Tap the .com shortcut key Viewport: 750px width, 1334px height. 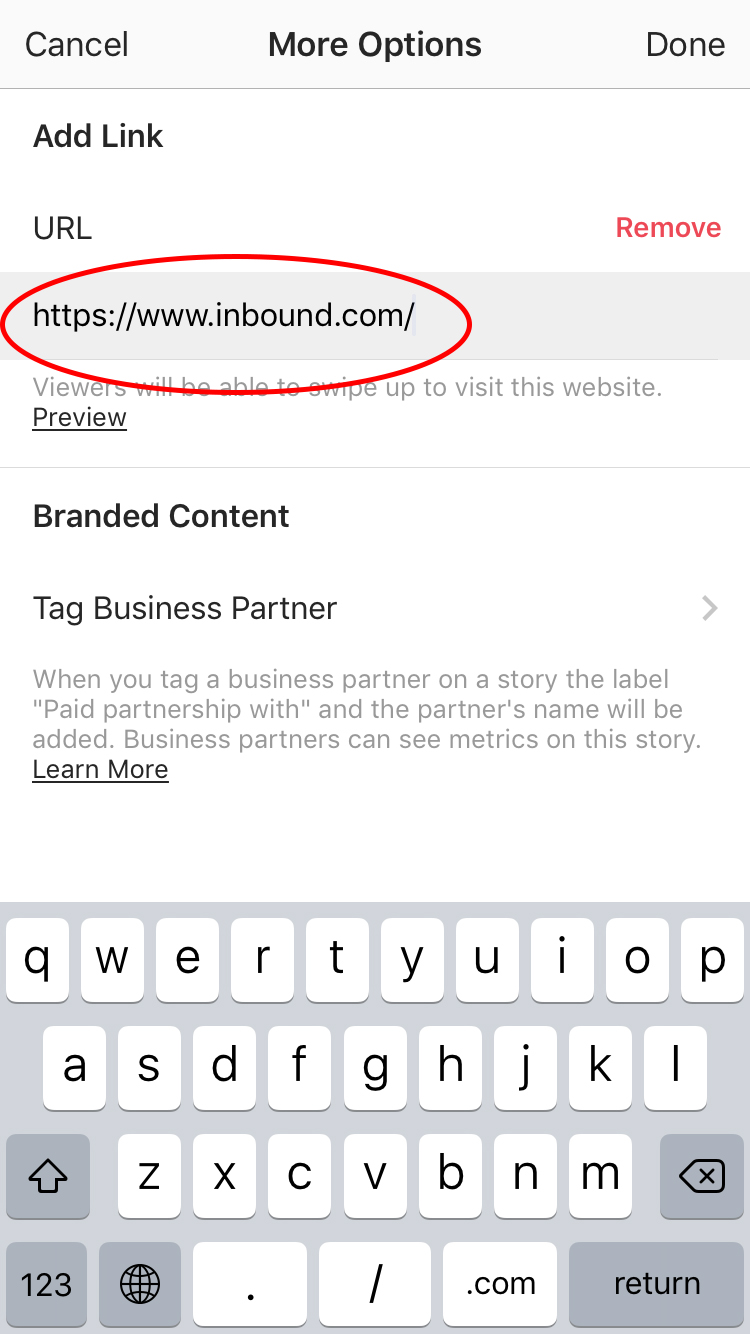500,1284
